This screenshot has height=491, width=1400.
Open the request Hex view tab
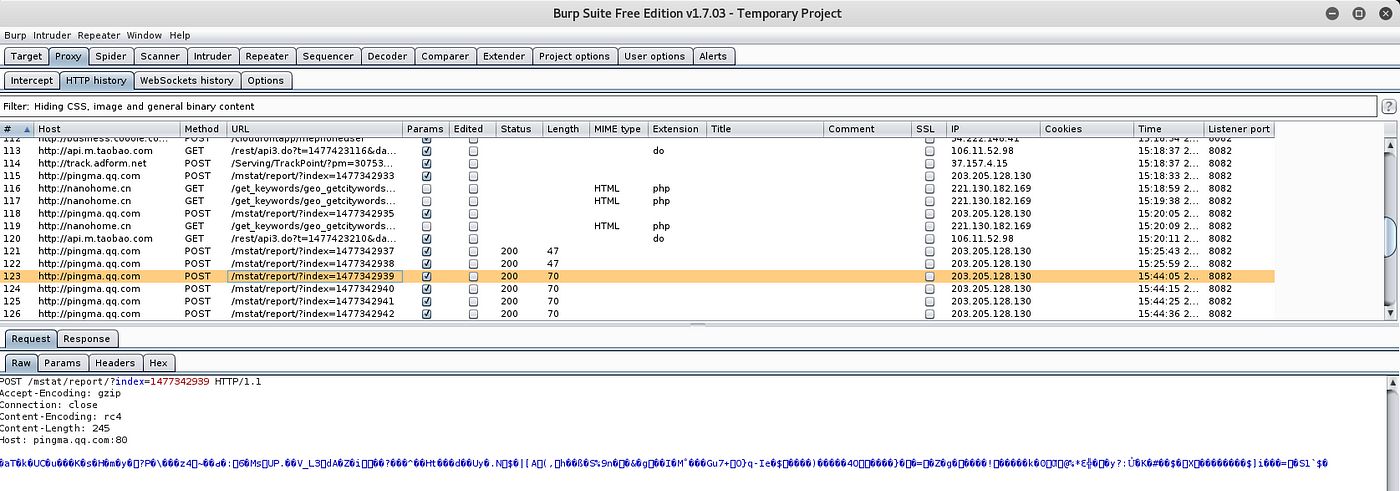coord(159,363)
